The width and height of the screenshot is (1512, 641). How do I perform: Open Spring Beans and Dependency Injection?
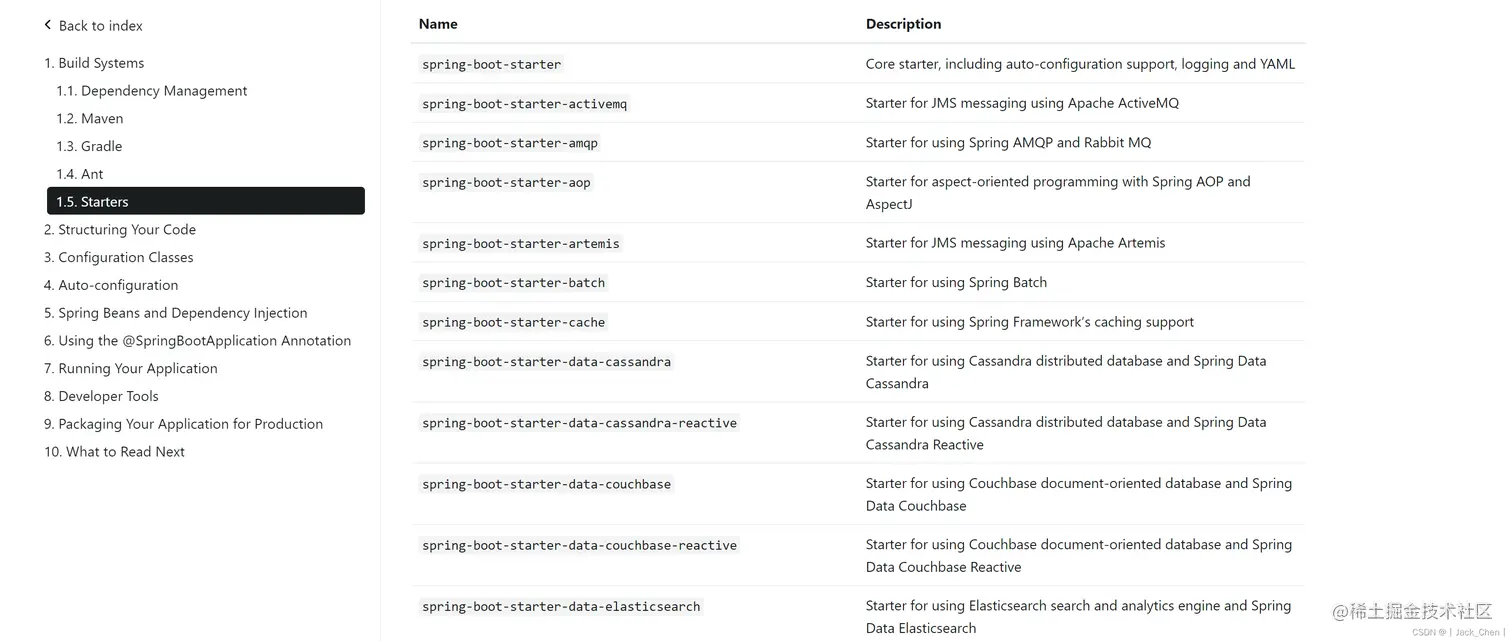pos(176,313)
